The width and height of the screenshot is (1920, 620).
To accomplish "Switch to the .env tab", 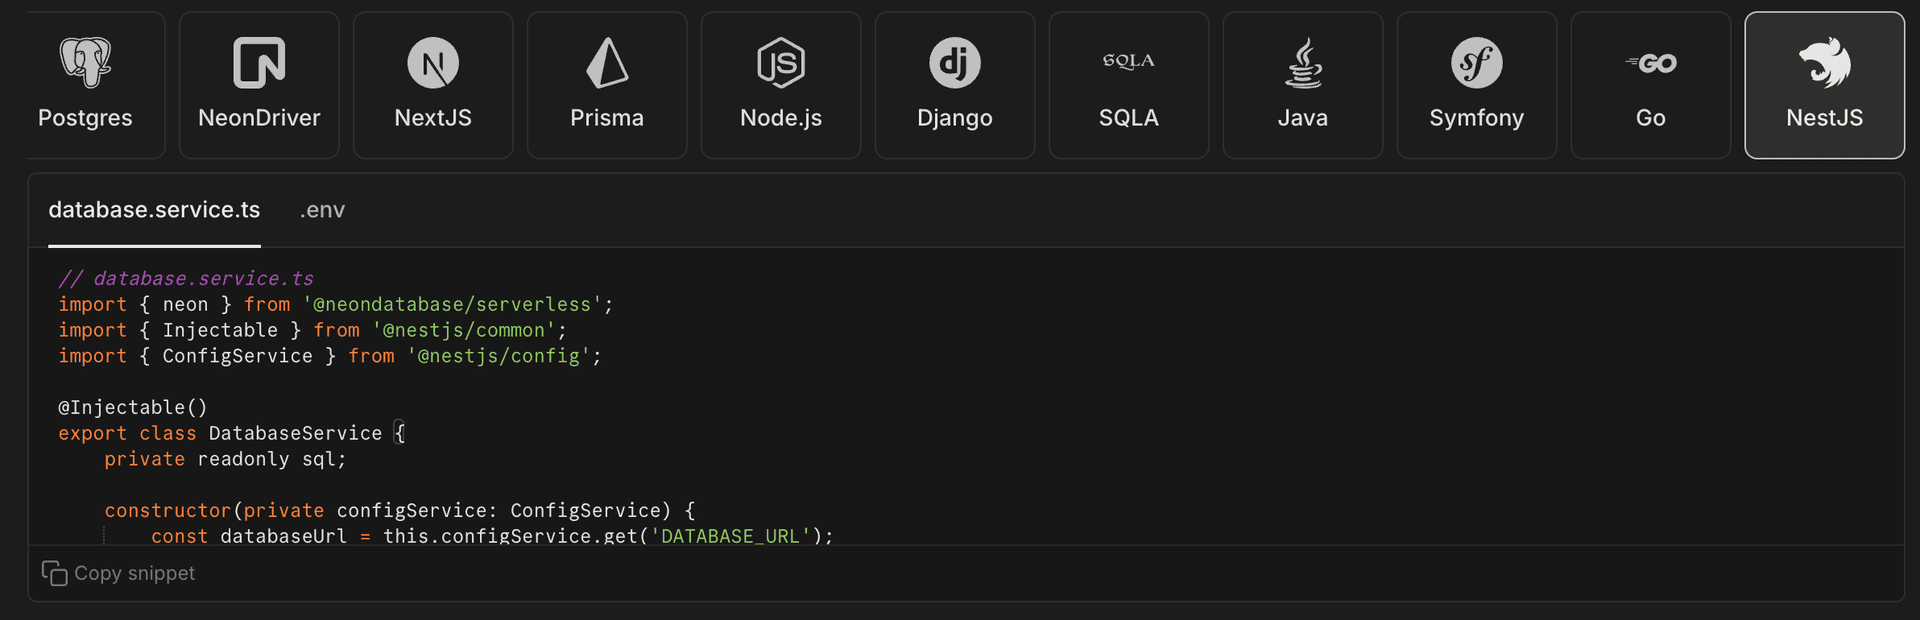I will 322,210.
